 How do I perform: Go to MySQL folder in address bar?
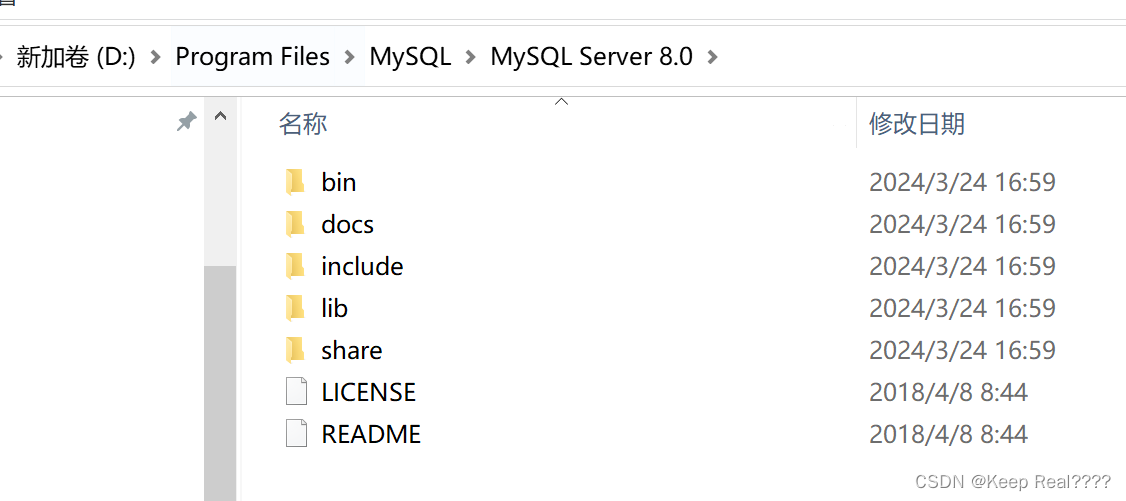(410, 57)
